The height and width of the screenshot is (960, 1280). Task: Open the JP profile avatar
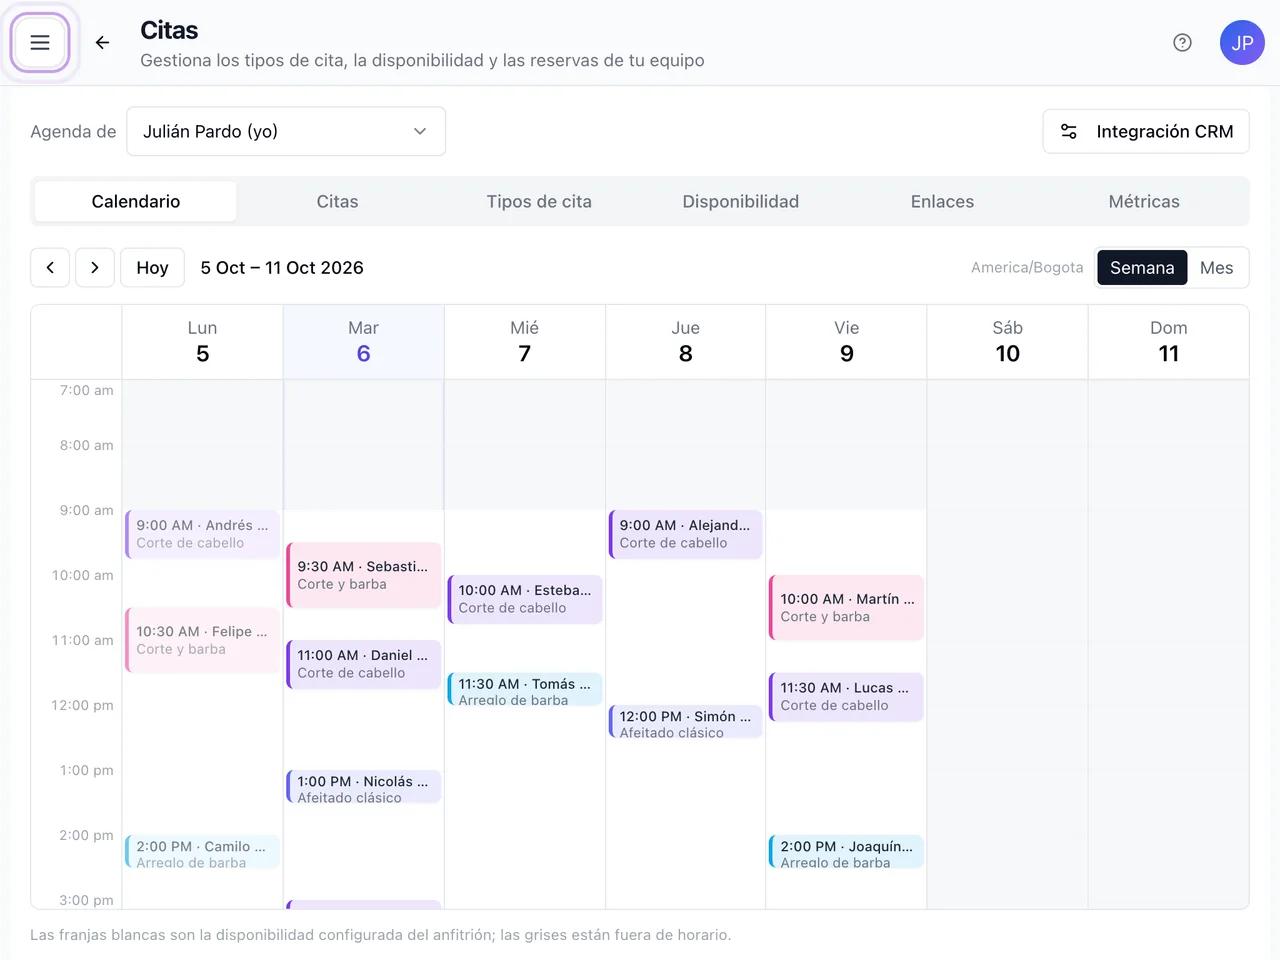pyautogui.click(x=1242, y=43)
